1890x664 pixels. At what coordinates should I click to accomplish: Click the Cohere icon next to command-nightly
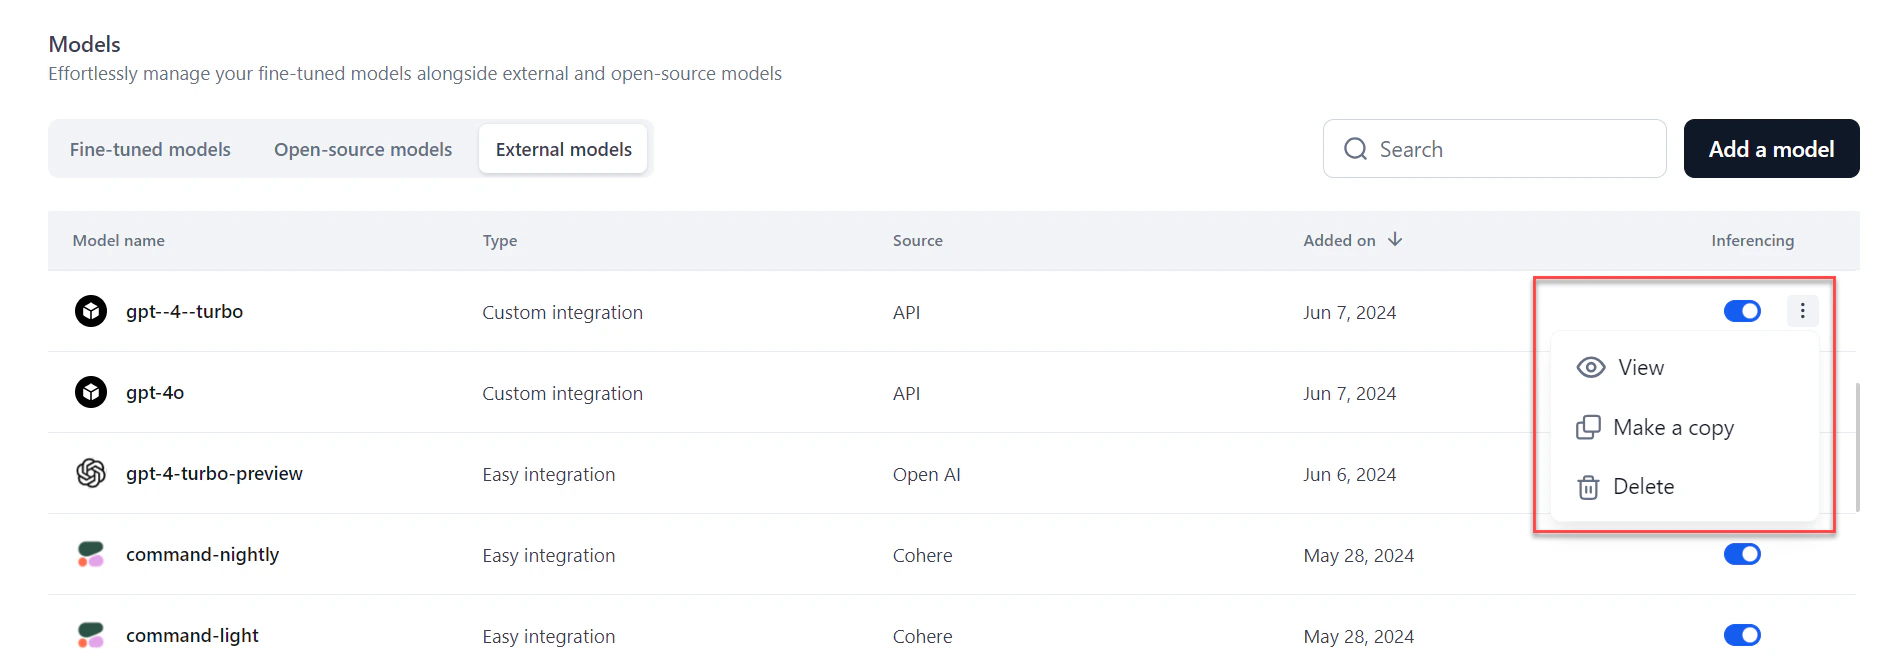click(90, 554)
